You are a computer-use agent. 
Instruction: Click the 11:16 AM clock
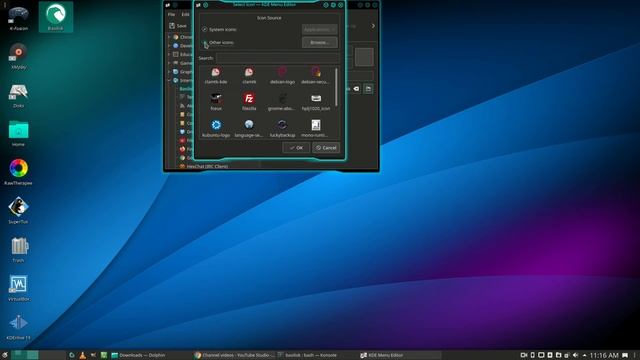[604, 355]
